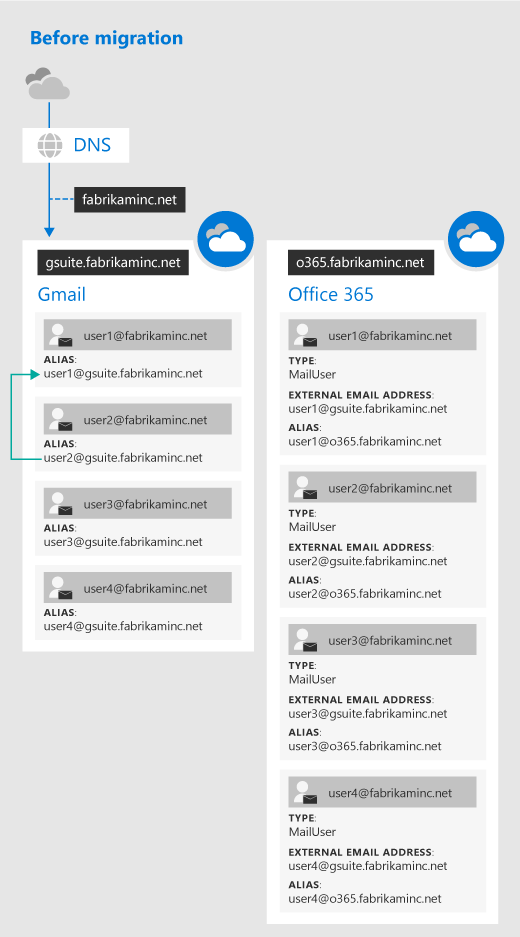
Task: Click EXTERNAL EMAIL ADDRESS label under Office 365 user1
Action: [x=361, y=395]
